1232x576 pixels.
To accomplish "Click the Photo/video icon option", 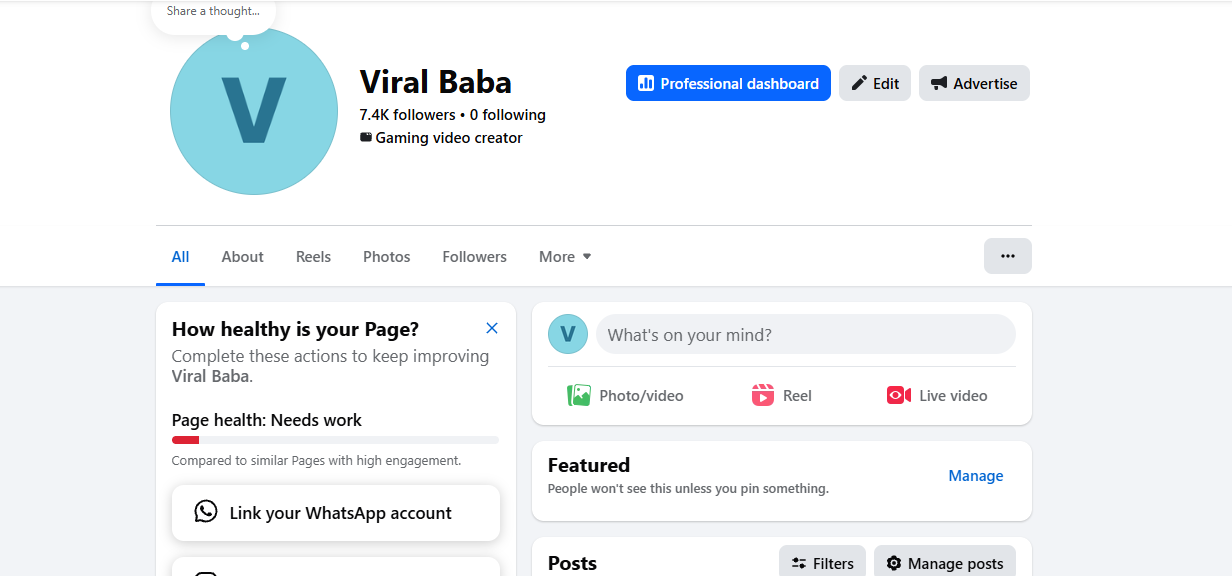I will [626, 396].
